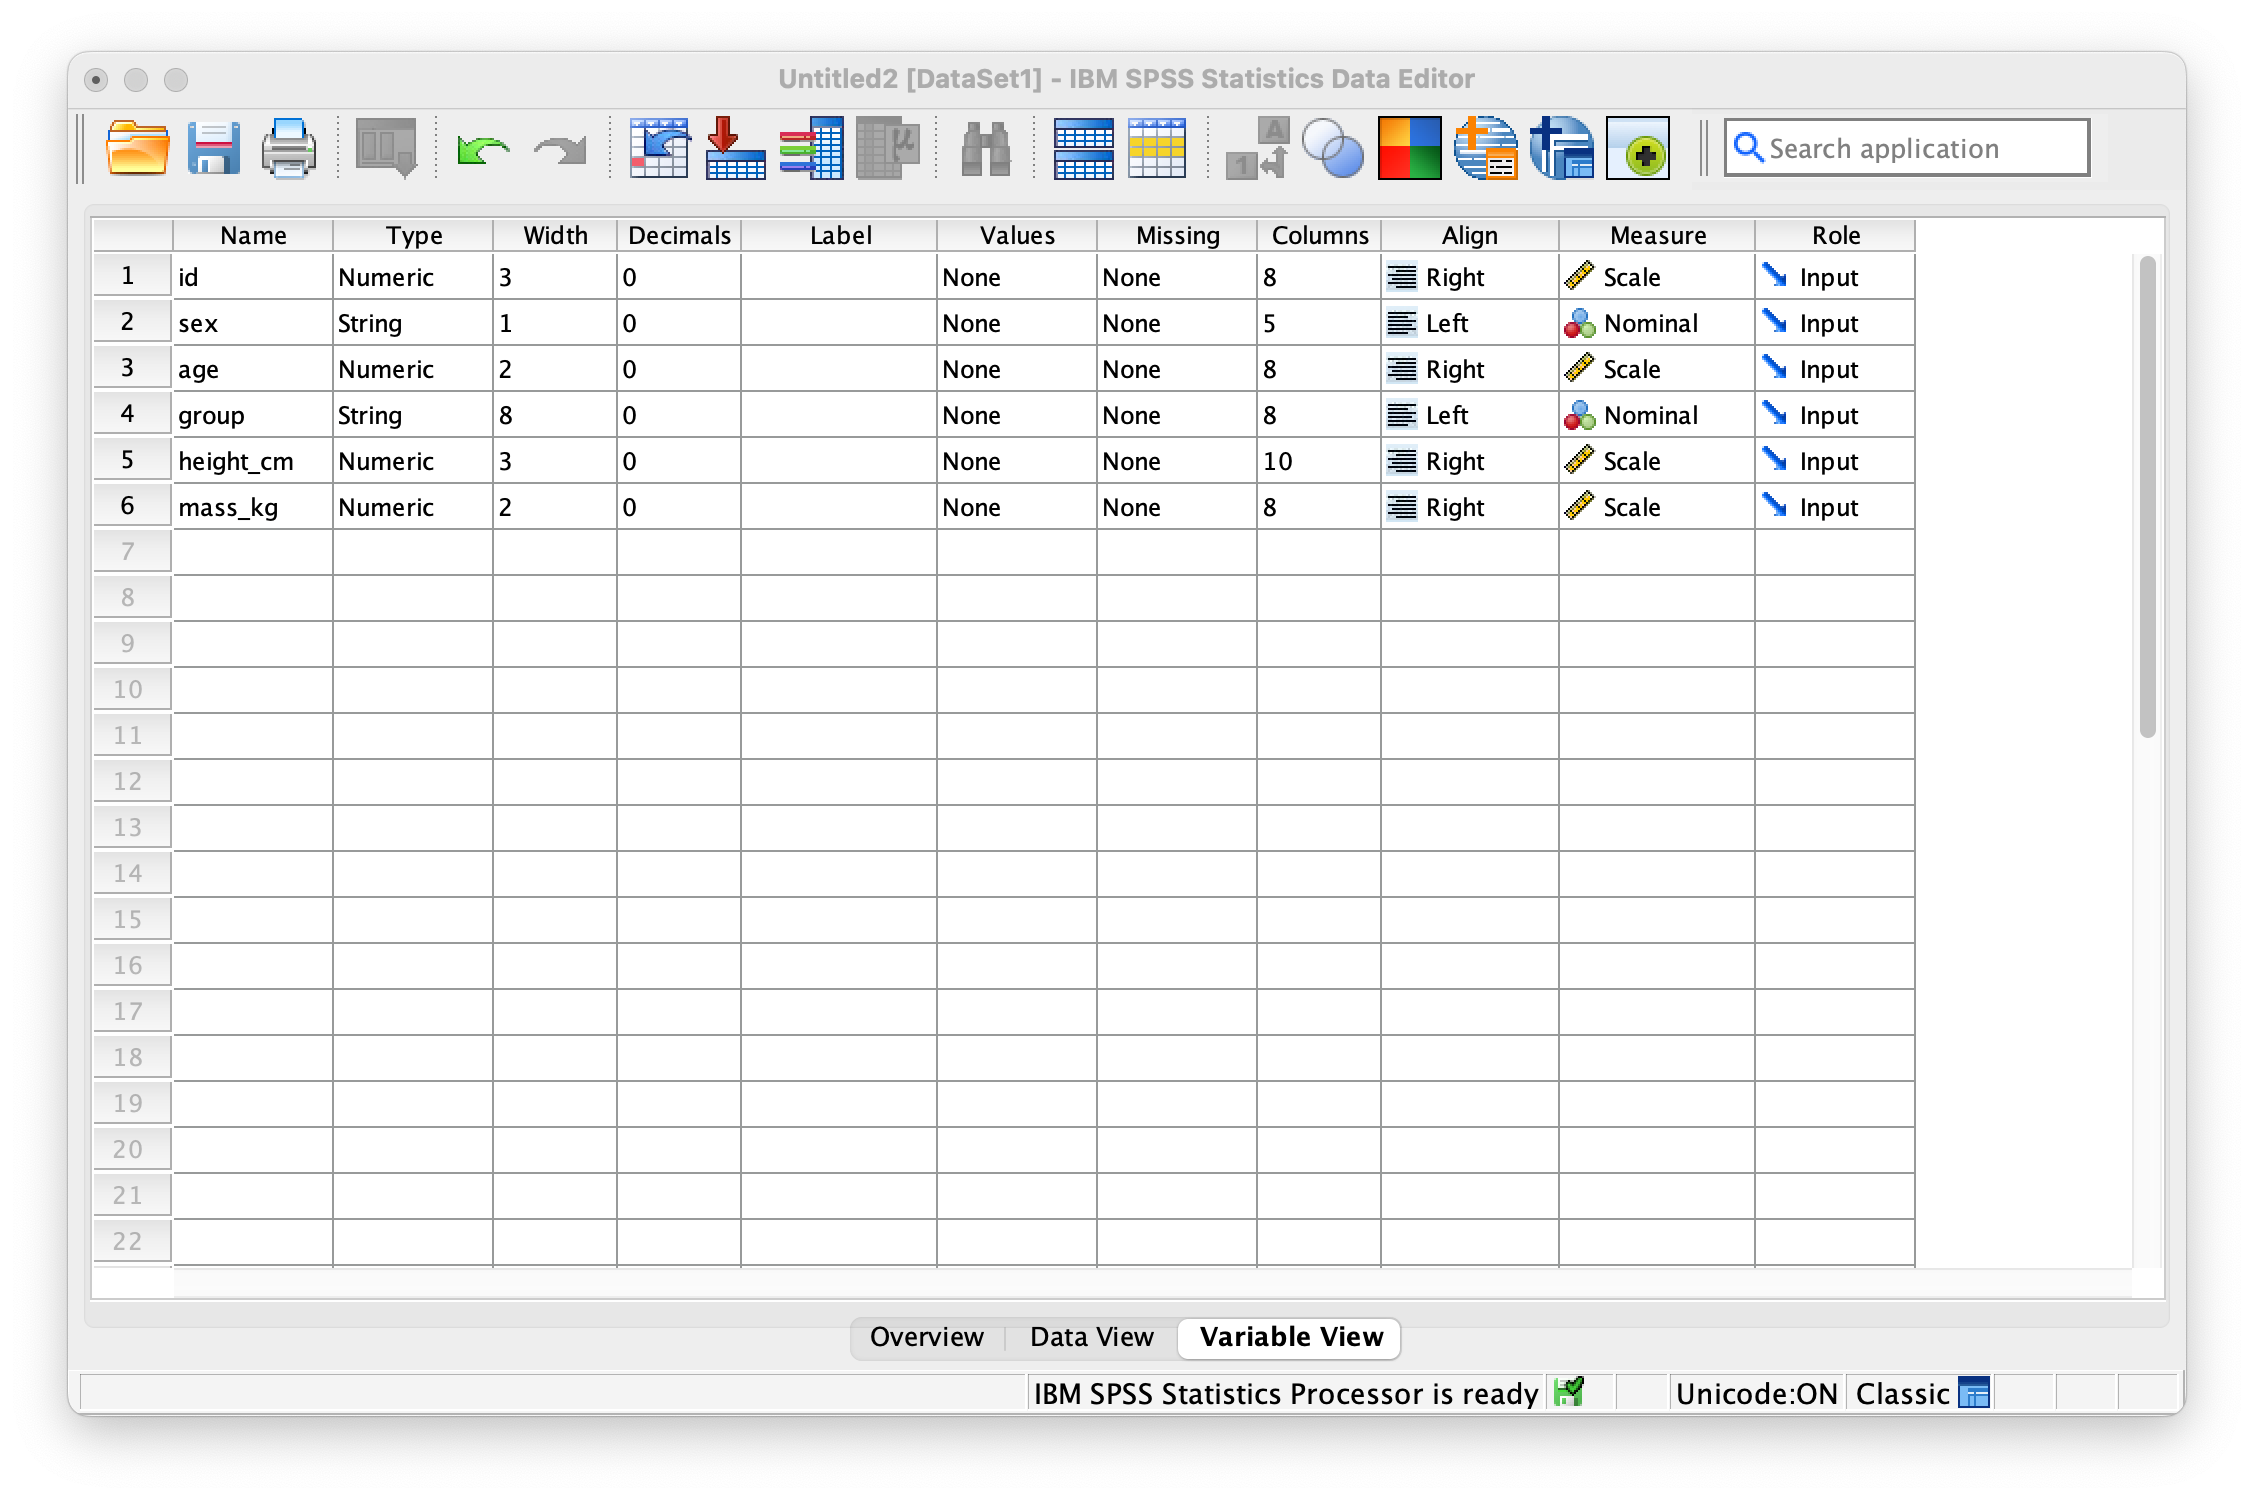Select row header number 5
The image size is (2254, 1500).
pos(129,460)
